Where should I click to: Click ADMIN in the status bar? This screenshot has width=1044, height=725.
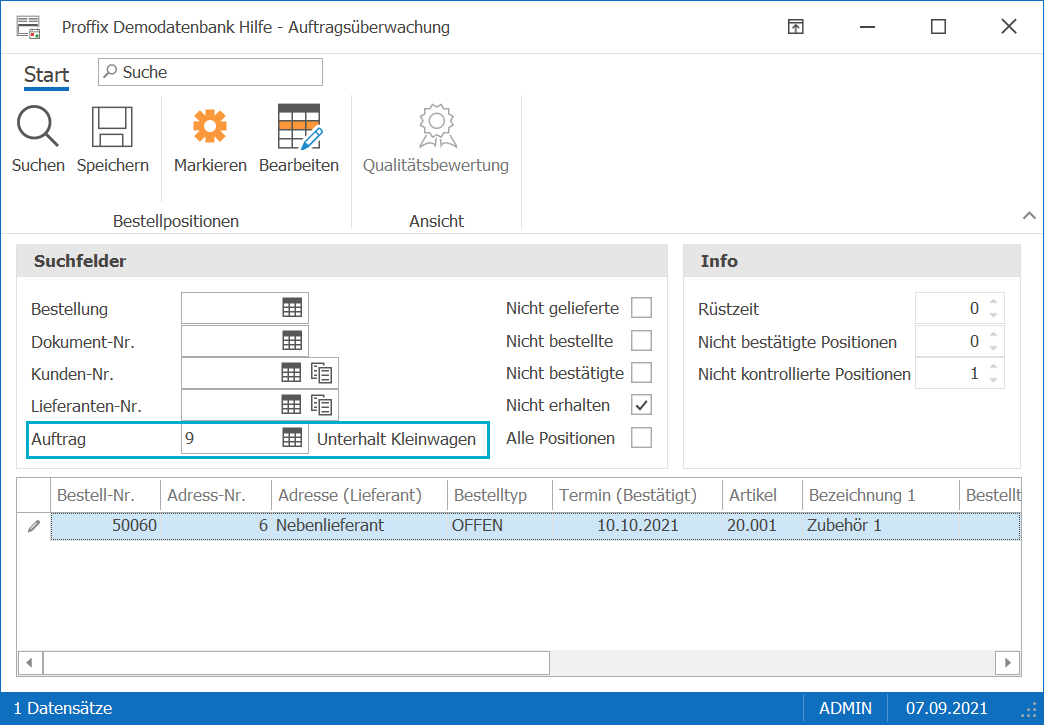point(846,708)
